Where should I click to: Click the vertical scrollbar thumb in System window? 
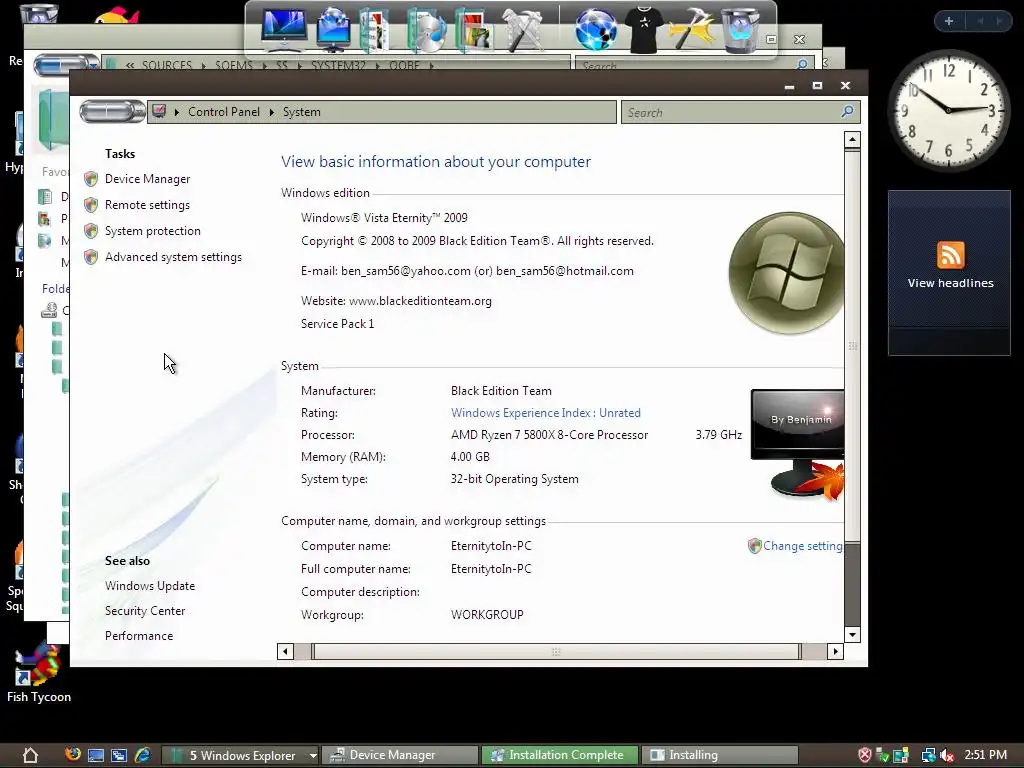852,346
